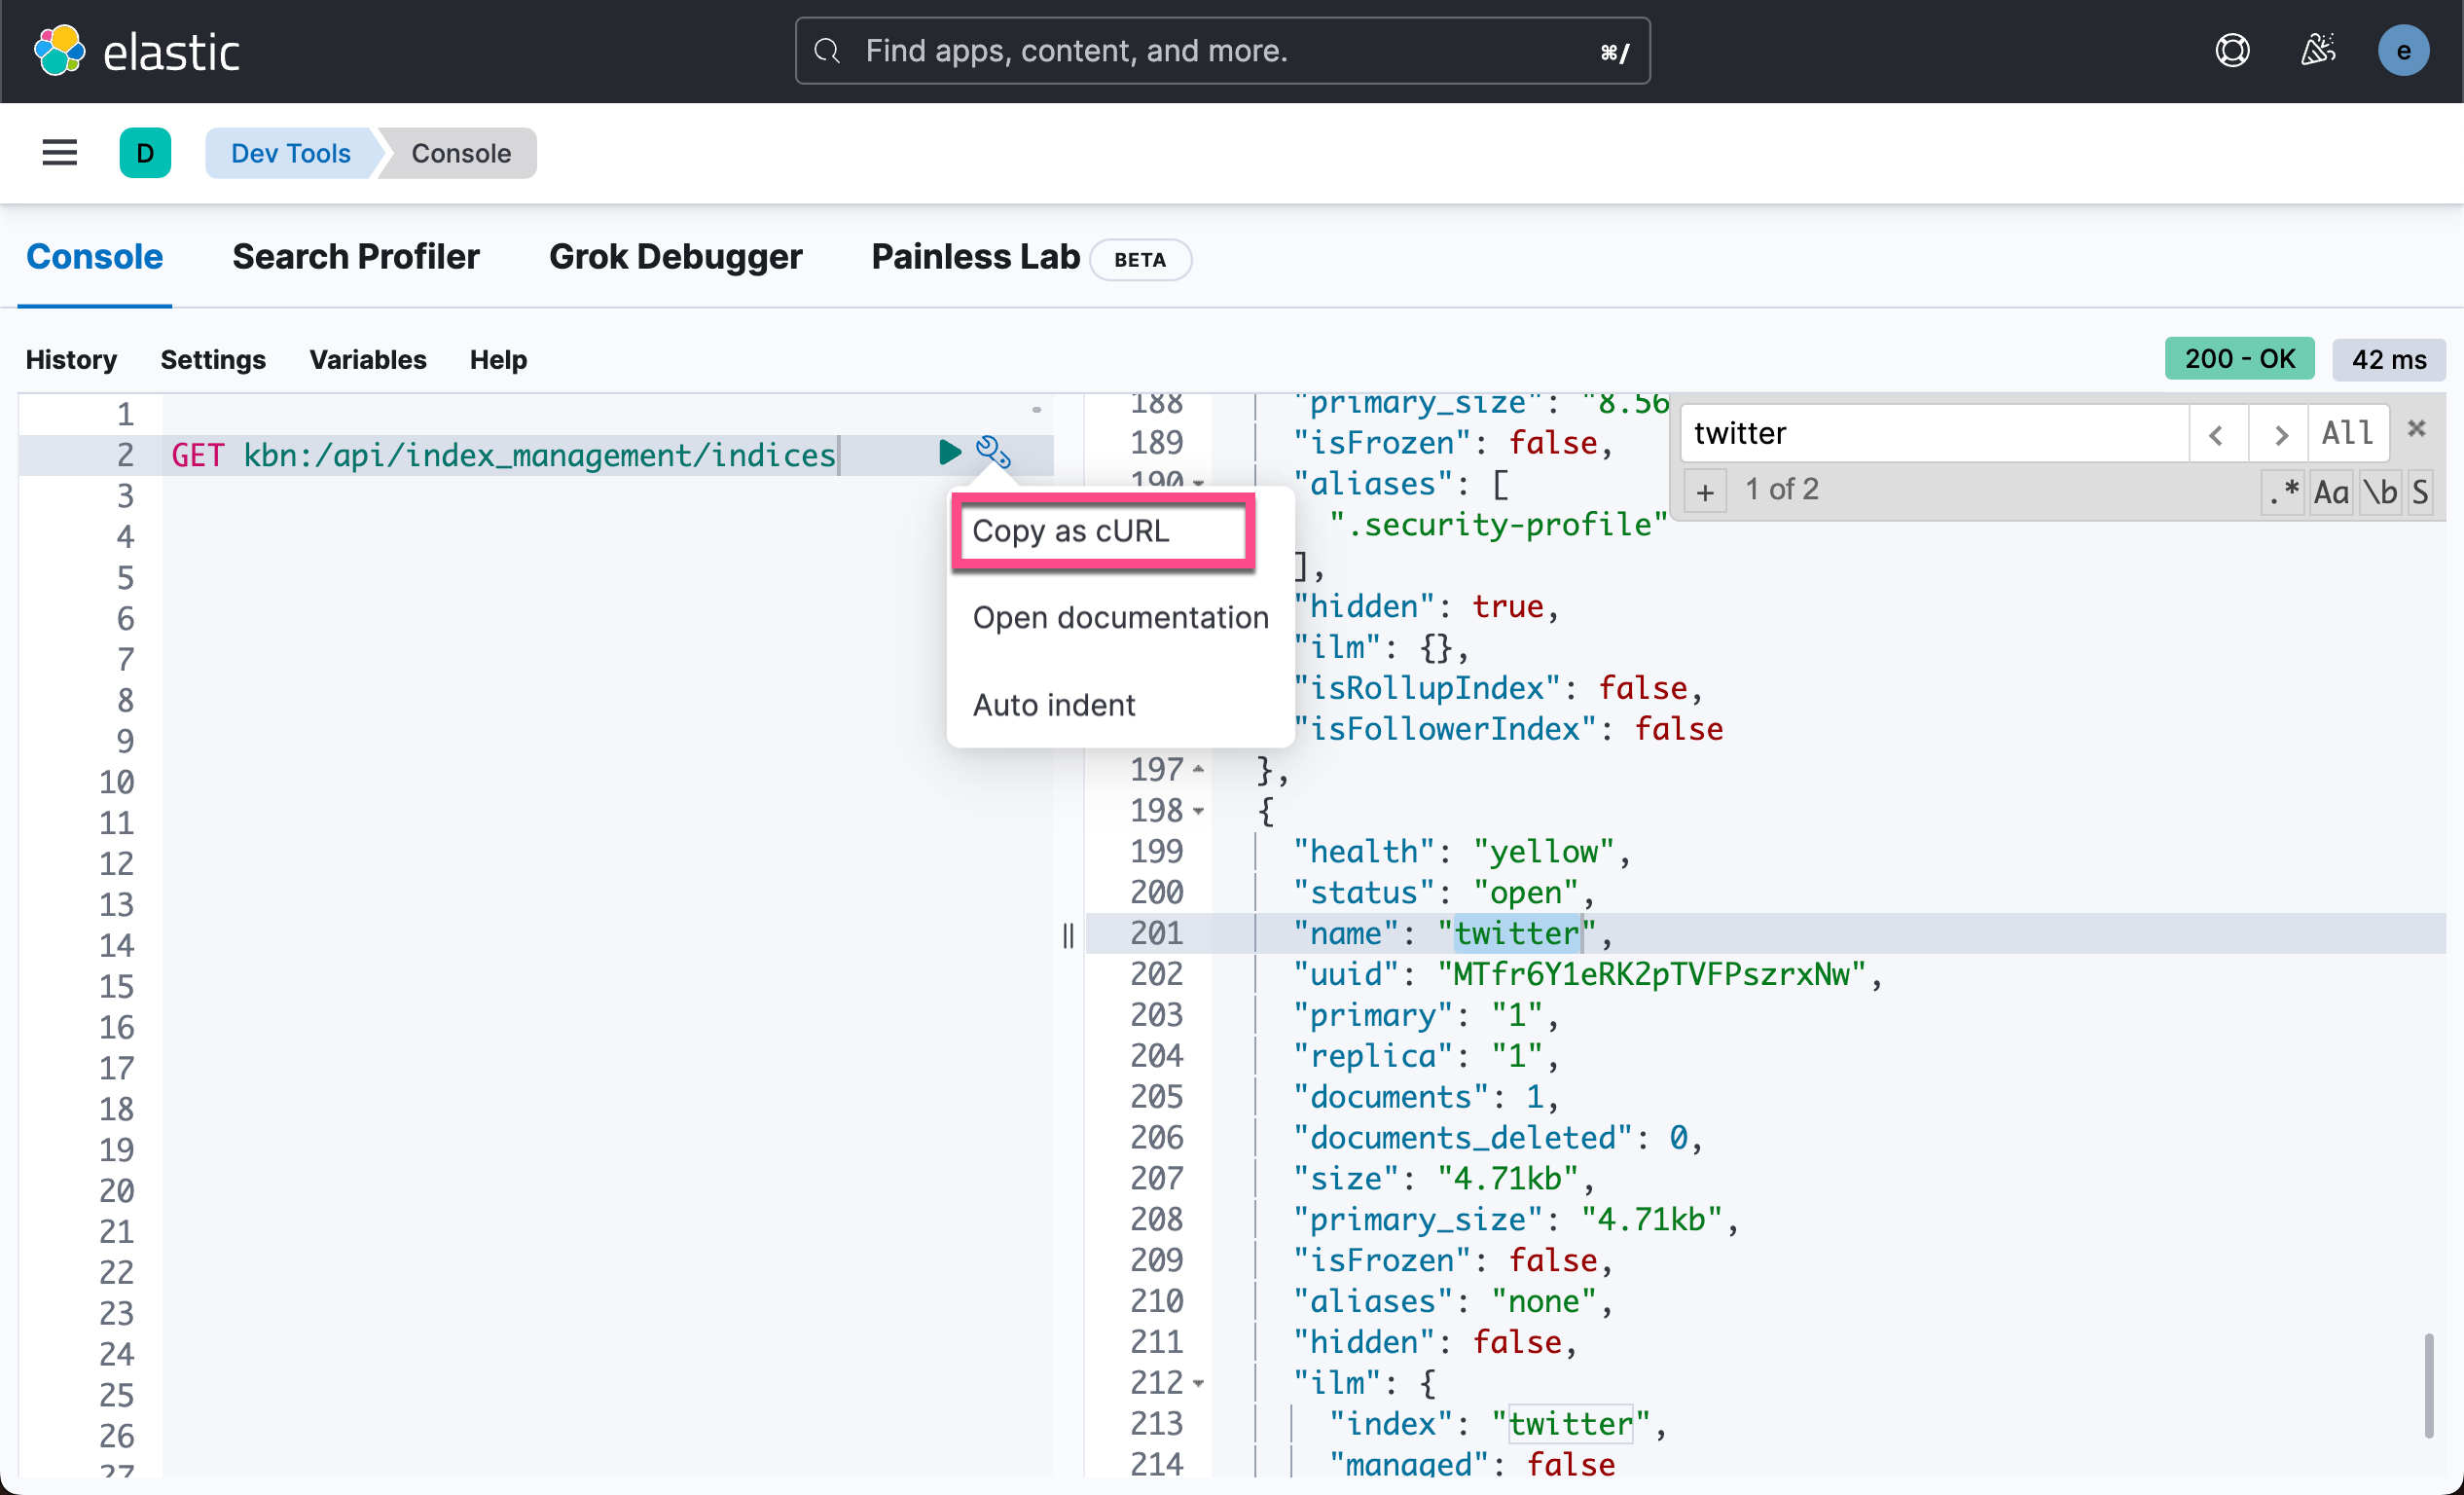
Task: Toggle whole word search option
Action: point(2380,491)
